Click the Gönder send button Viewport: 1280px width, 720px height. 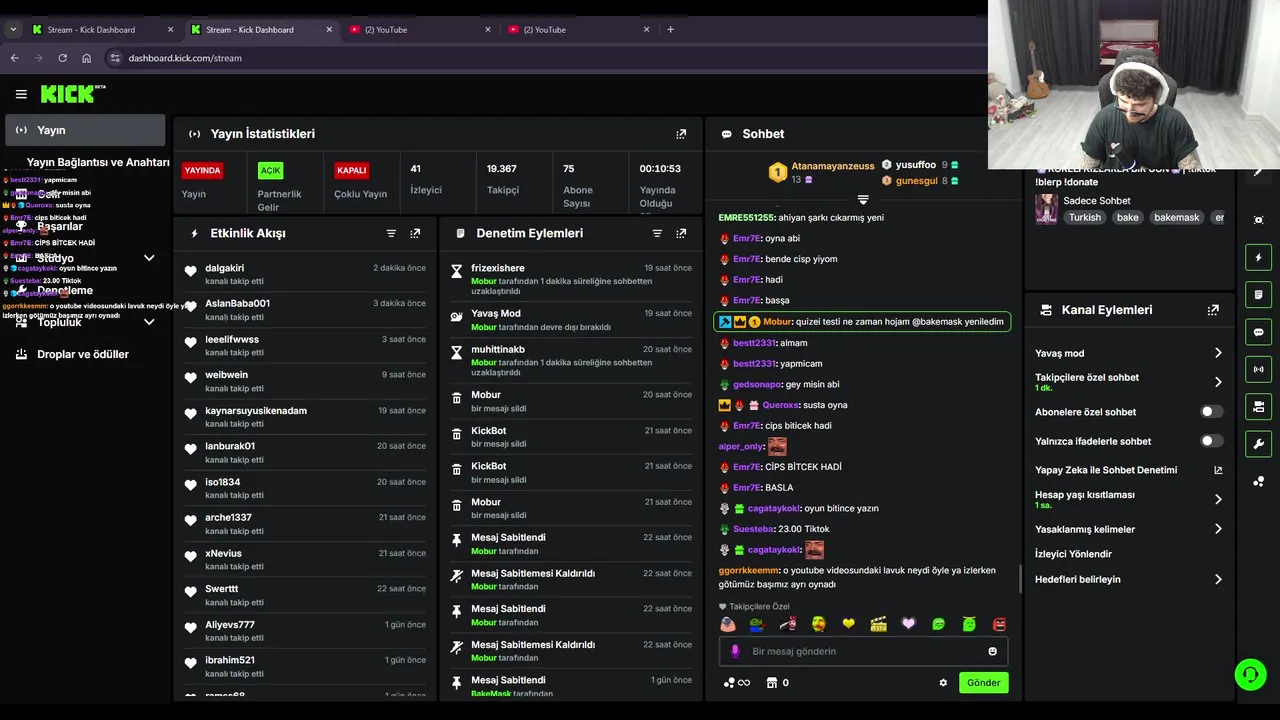983,683
